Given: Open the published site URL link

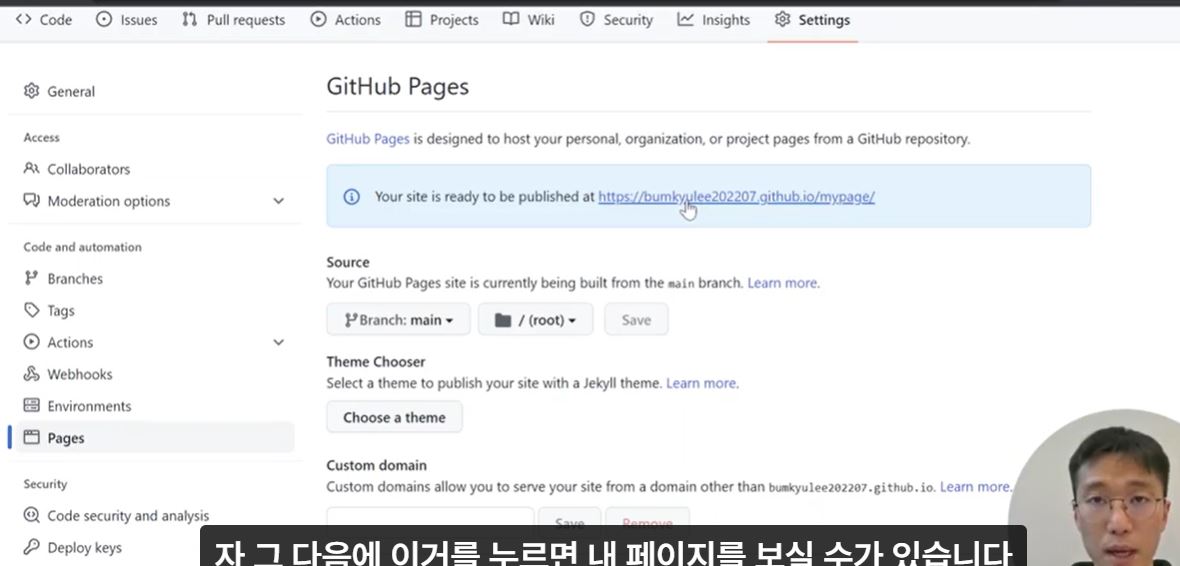Looking at the screenshot, I should (736, 196).
